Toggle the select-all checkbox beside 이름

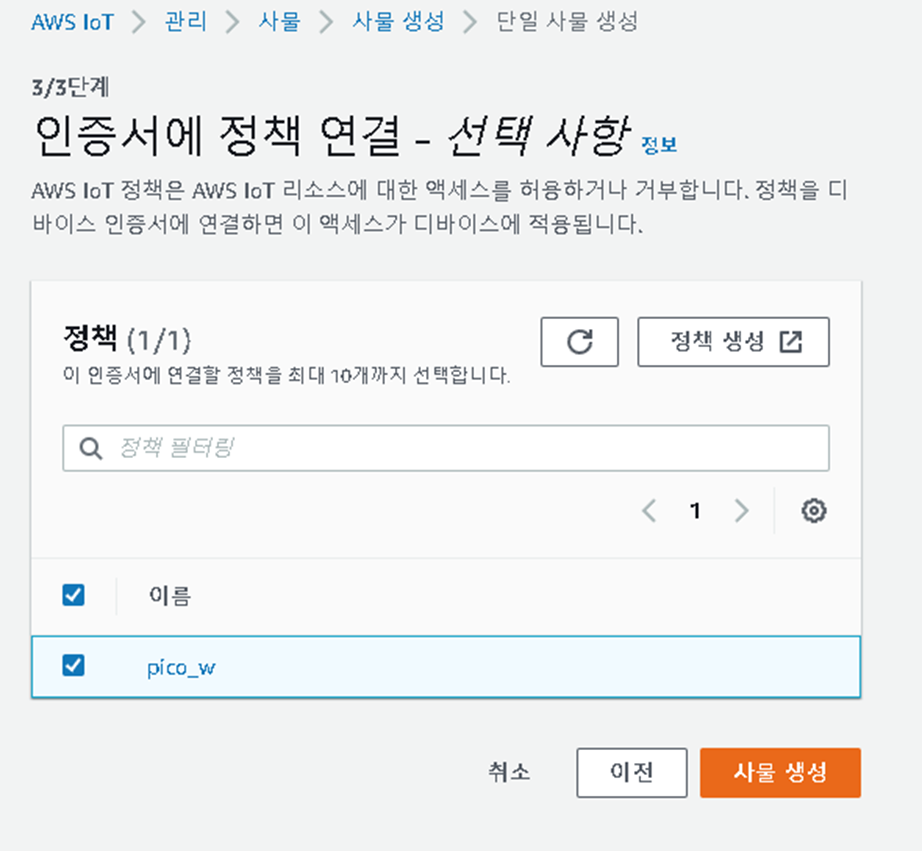point(74,595)
